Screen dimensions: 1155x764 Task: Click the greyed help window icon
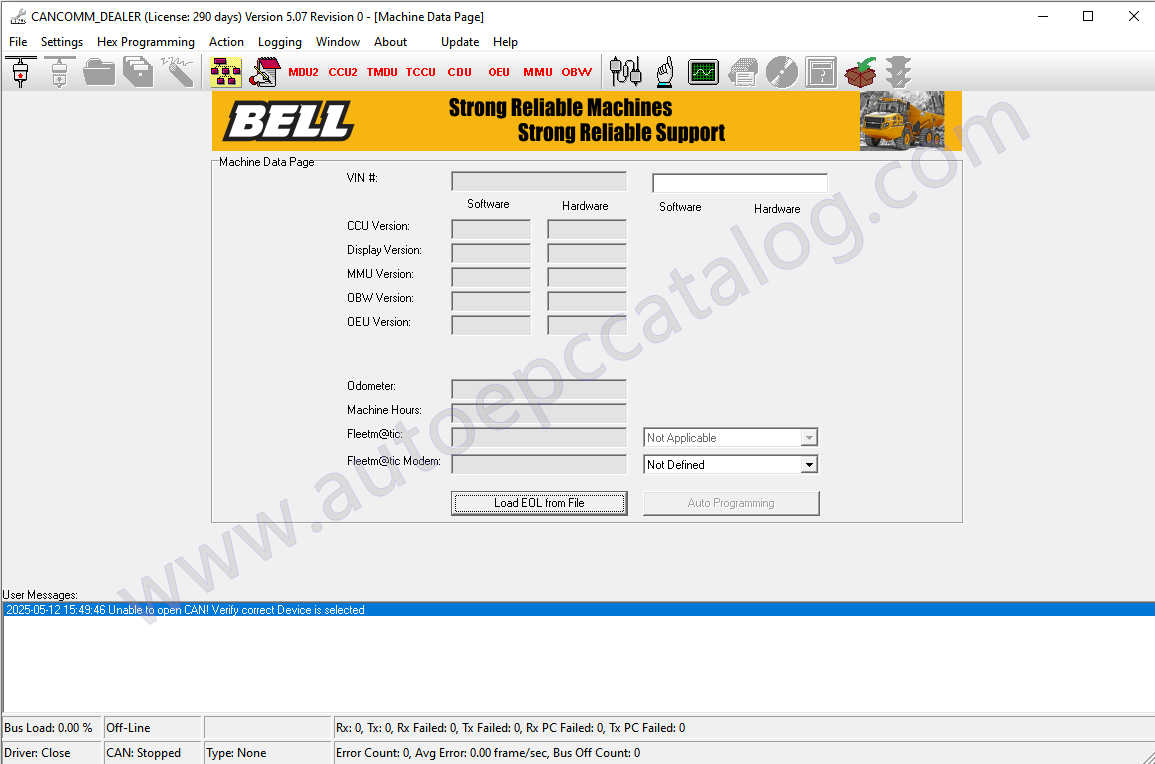pos(821,72)
